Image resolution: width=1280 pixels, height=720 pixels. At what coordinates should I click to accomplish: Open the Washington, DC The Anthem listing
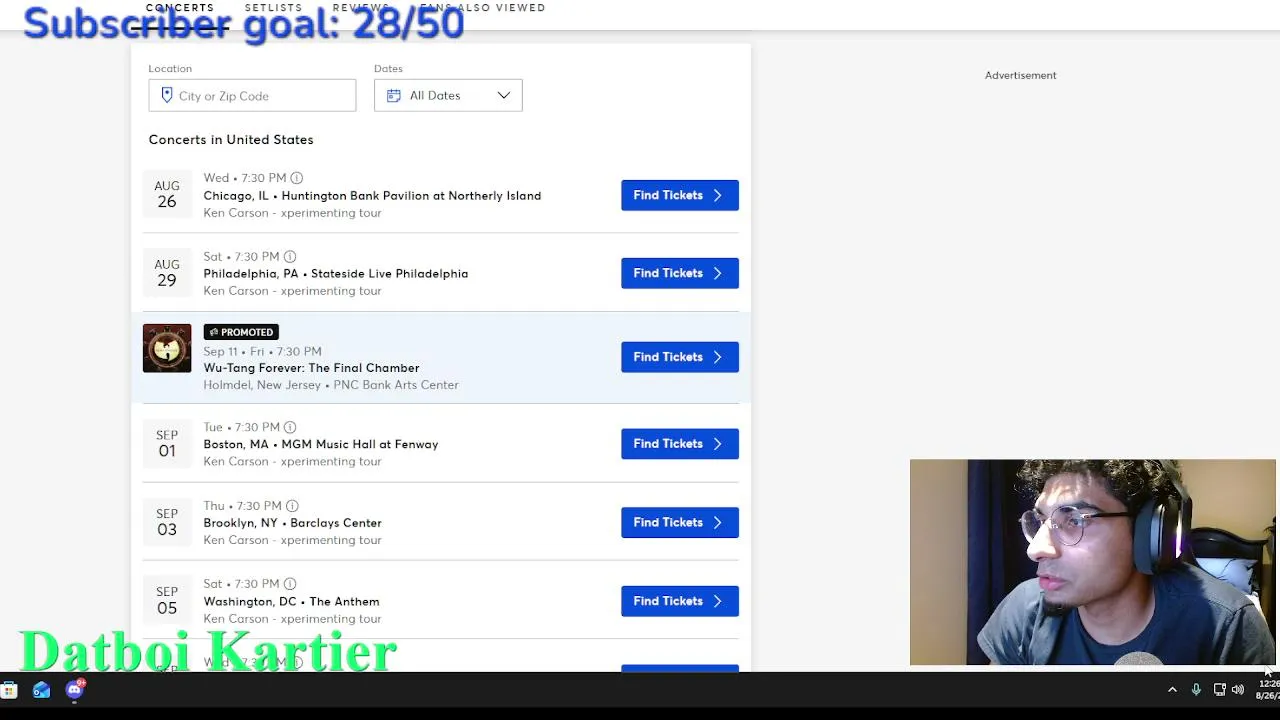pos(291,602)
